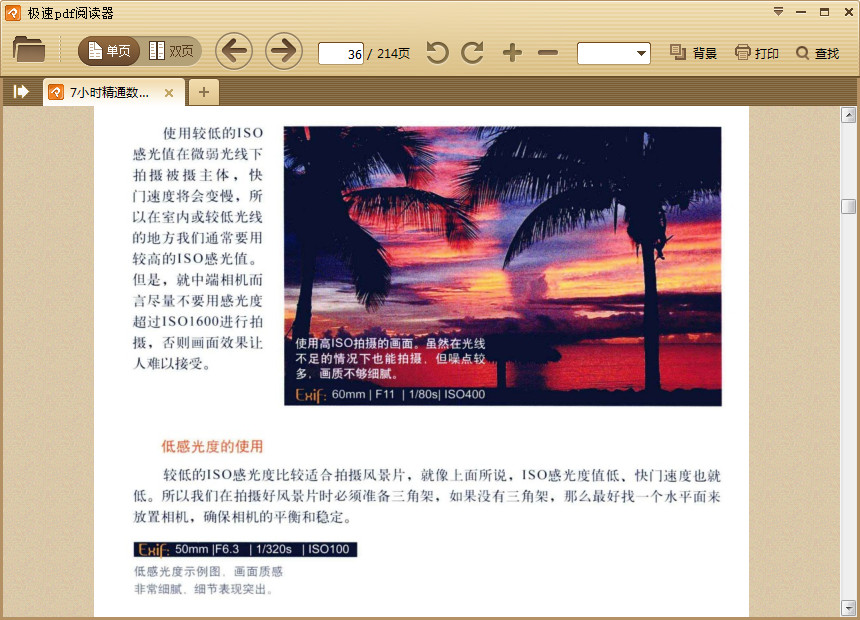Viewport: 860px width, 620px height.
Task: Close the 极速pdf阅读器 window
Action: pos(848,12)
